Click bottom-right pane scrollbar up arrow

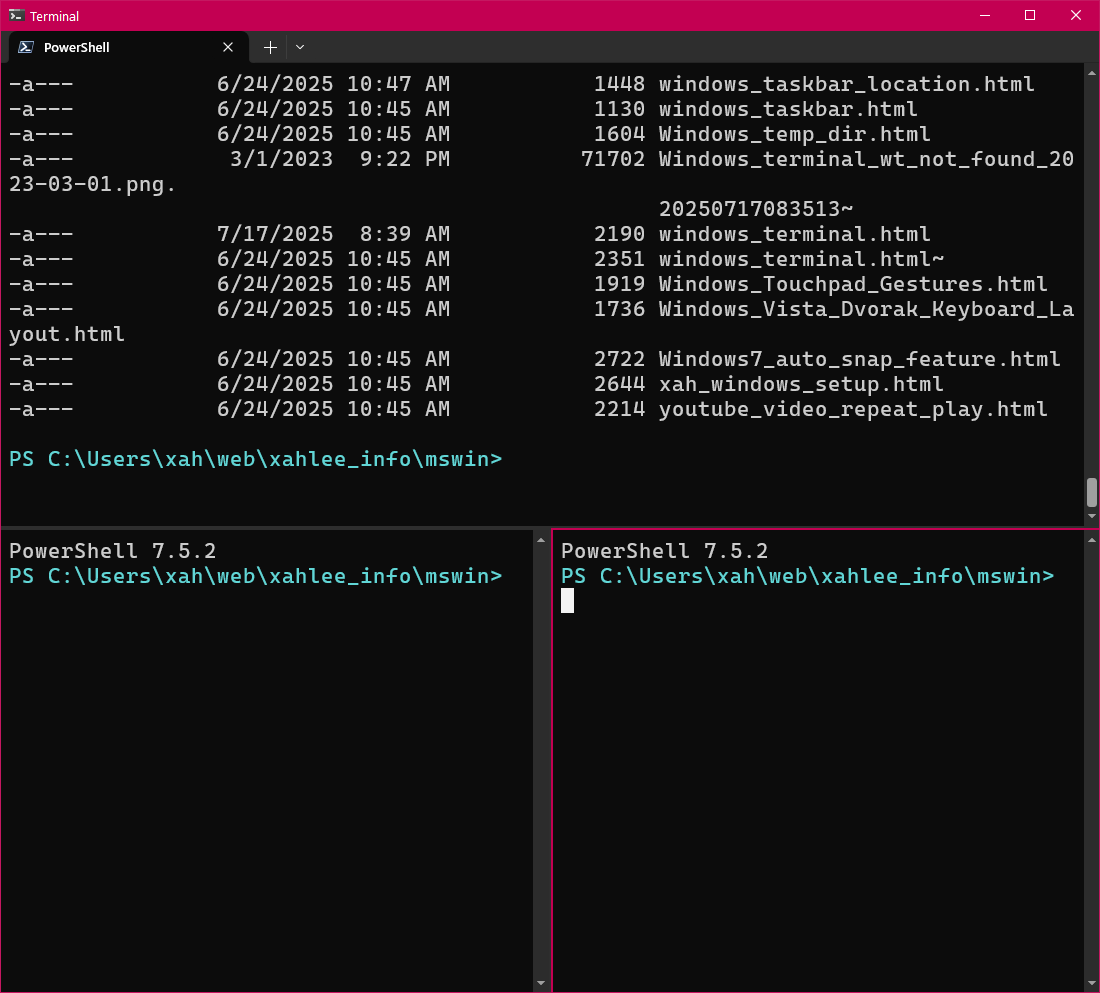[x=1092, y=540]
